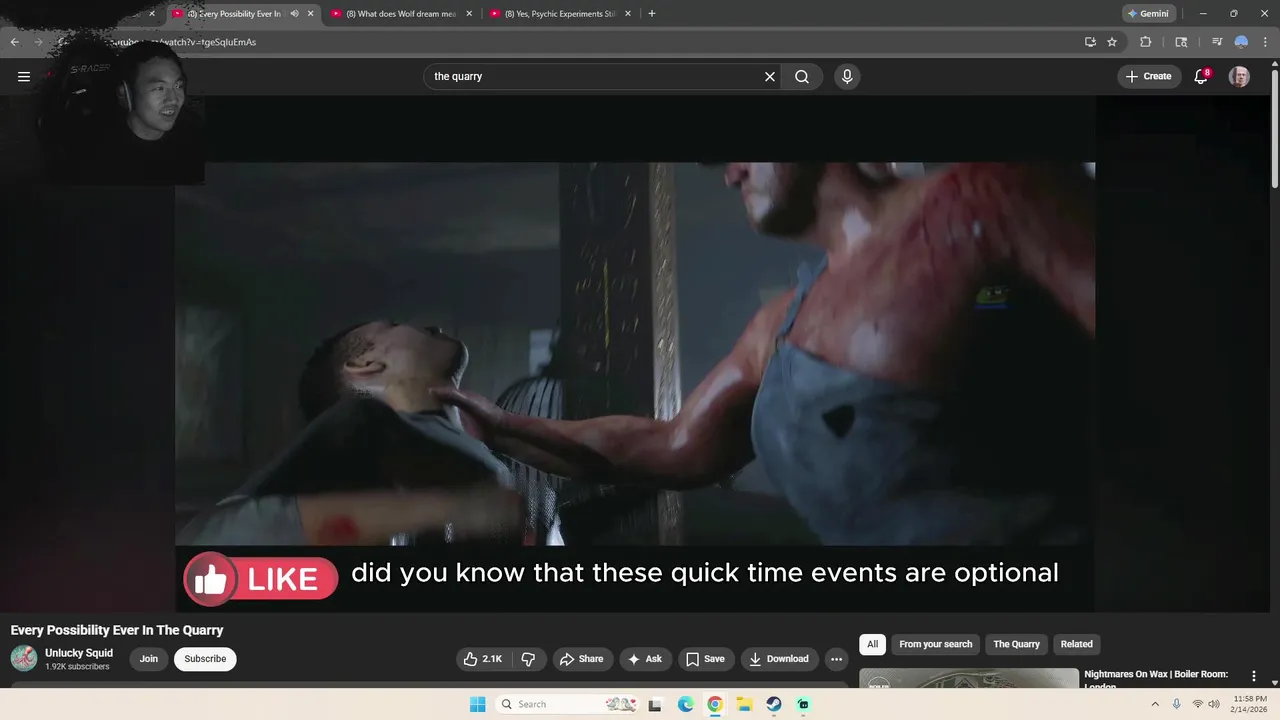Open Chrome media controls icon

[1217, 42]
